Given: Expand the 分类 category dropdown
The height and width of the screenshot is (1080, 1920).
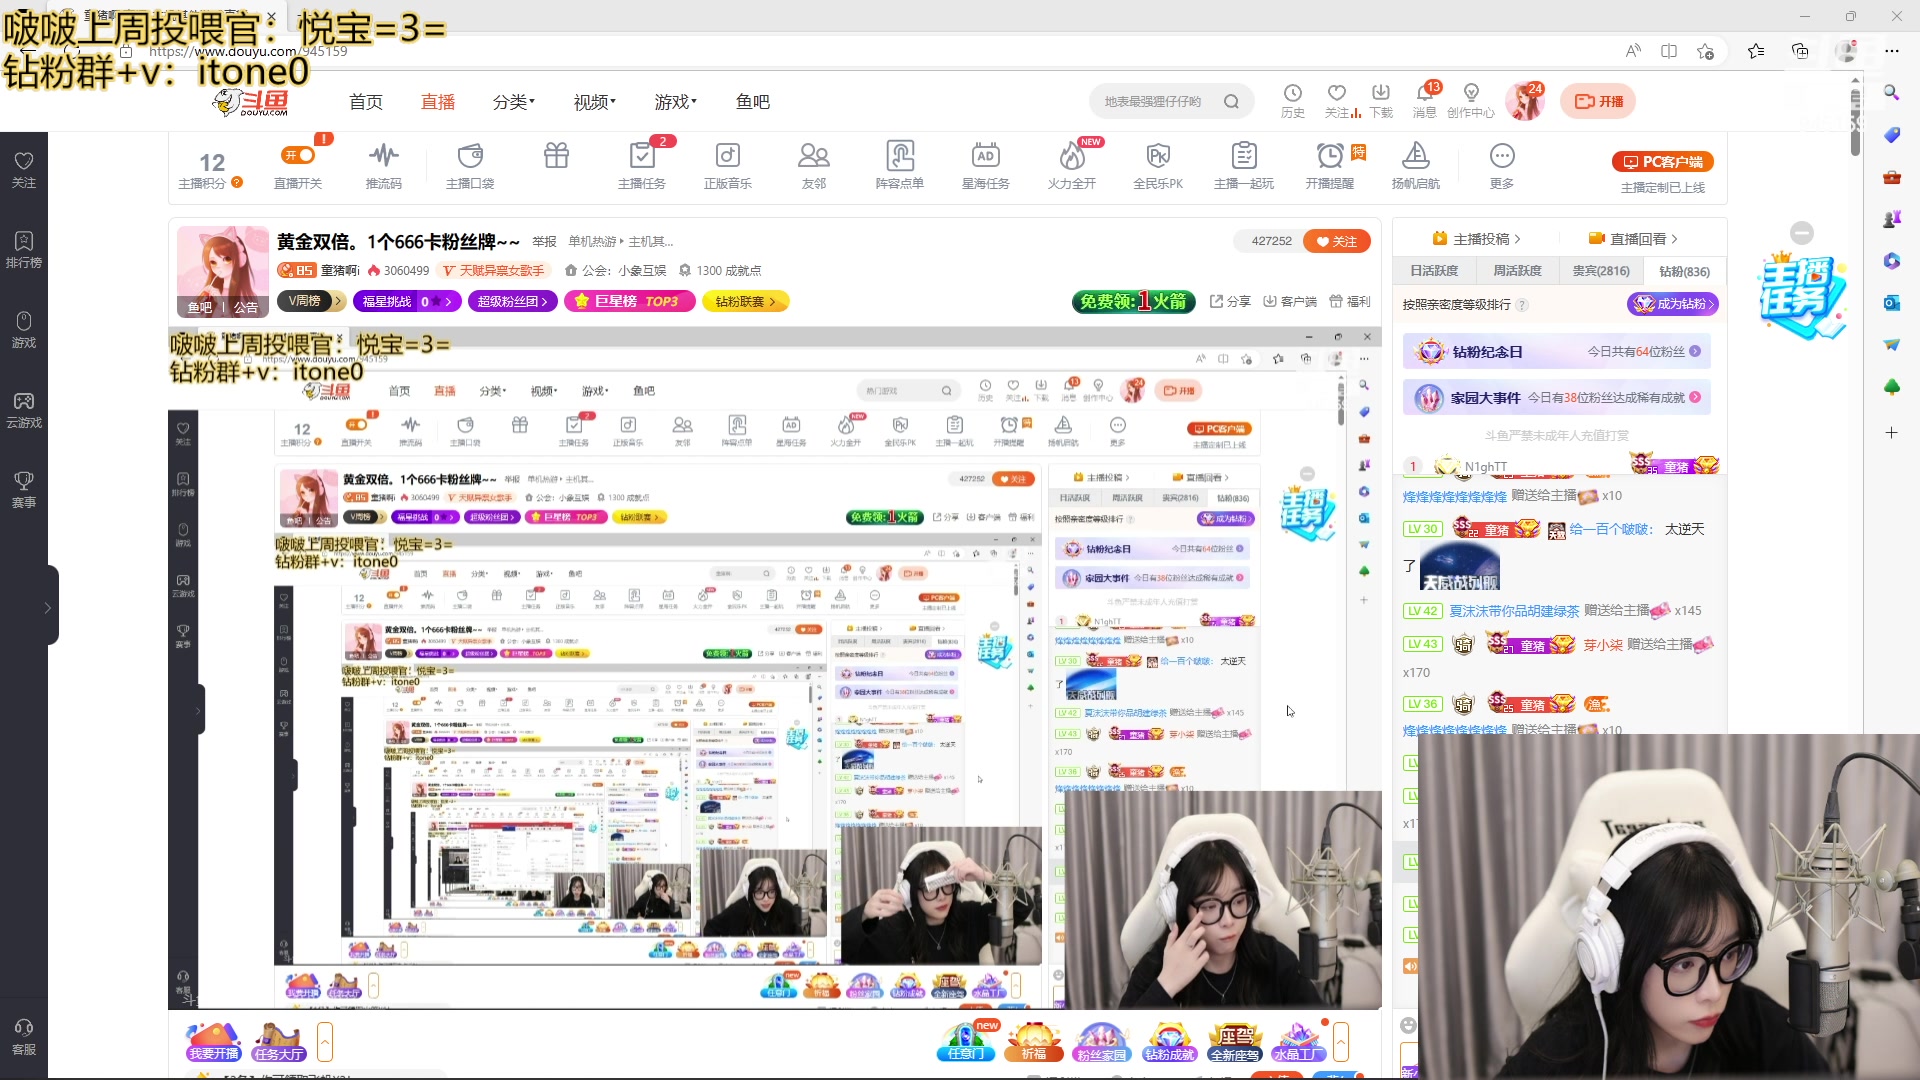Looking at the screenshot, I should [513, 101].
